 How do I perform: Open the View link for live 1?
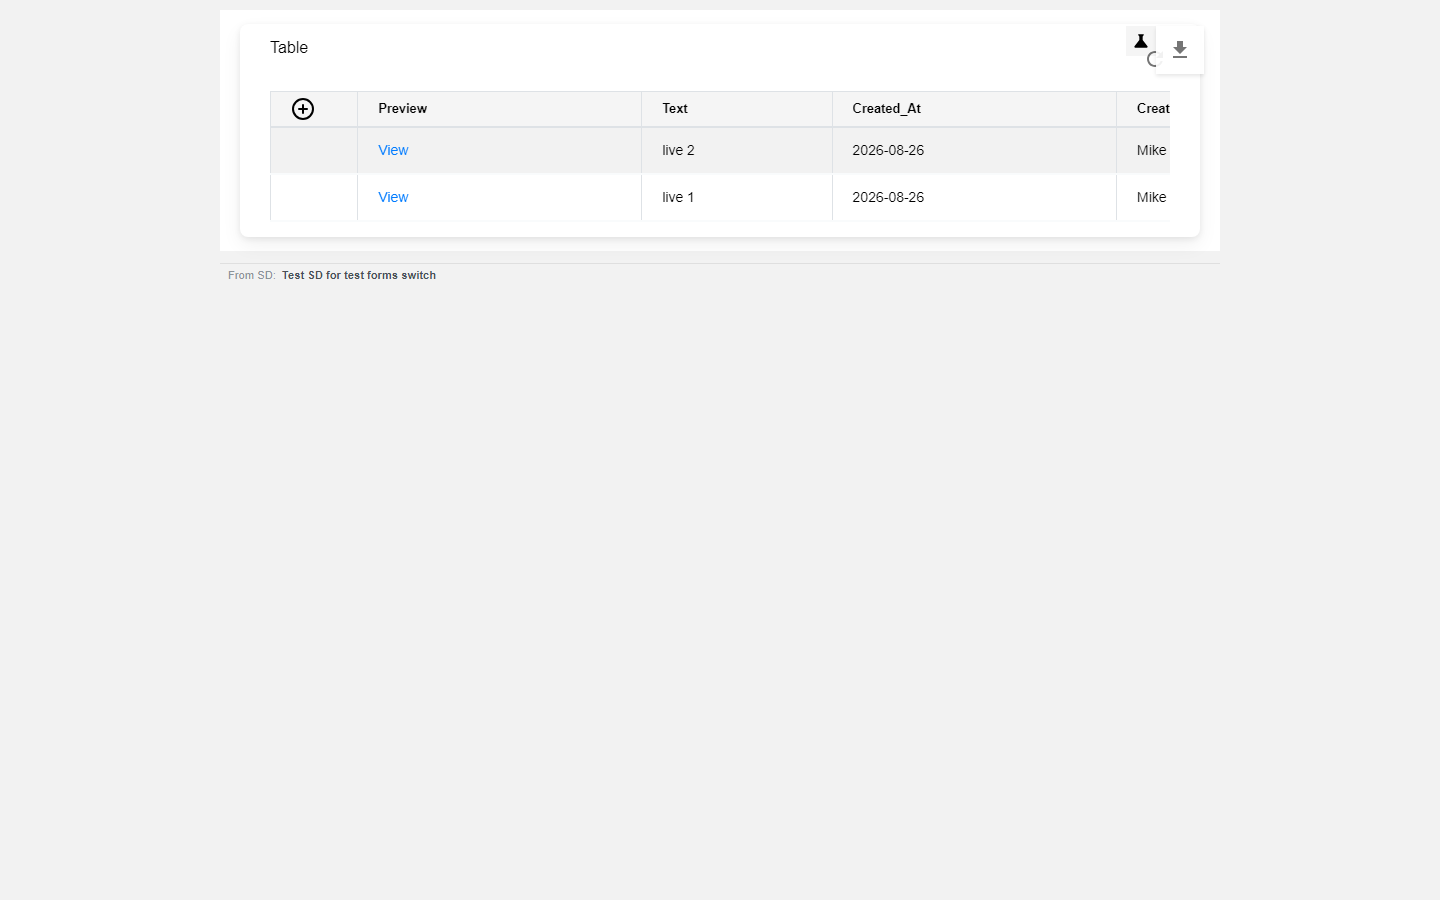point(393,197)
